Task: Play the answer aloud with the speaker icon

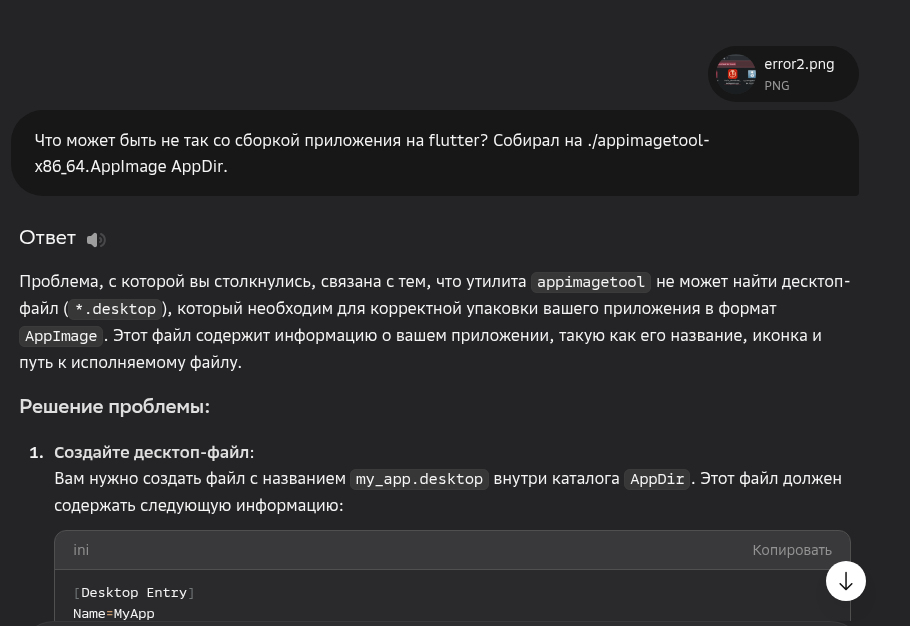Action: 95,239
